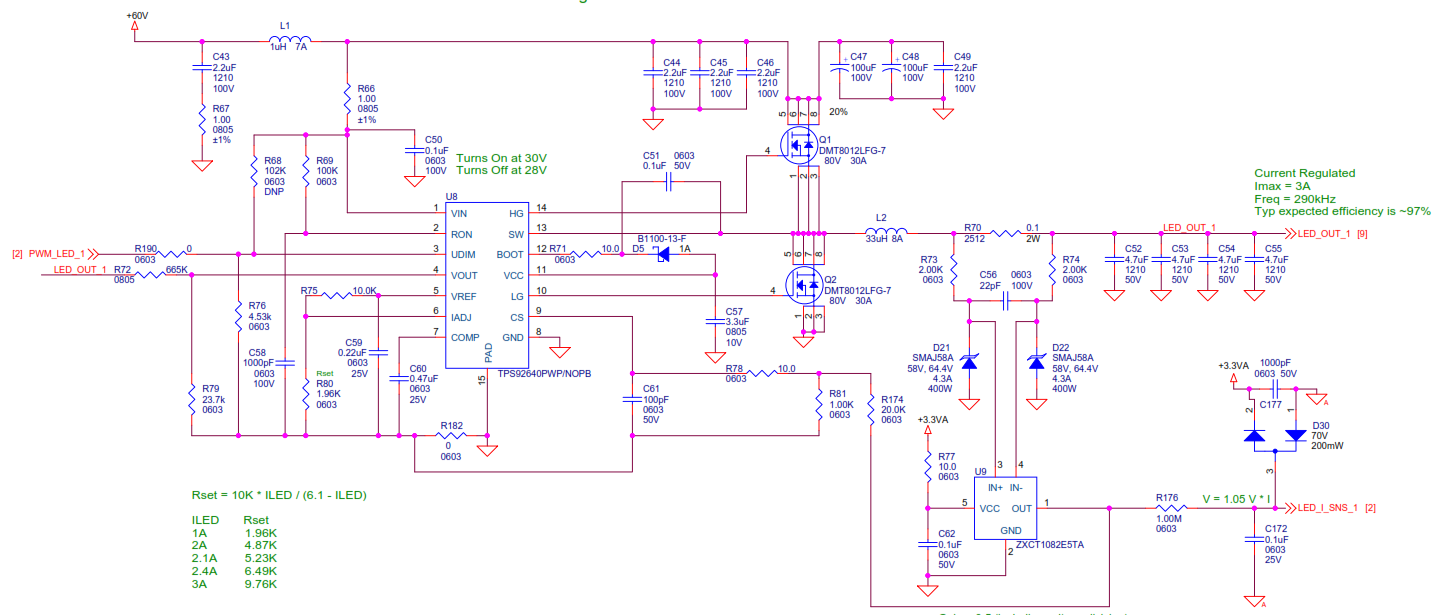This screenshot has width=1449, height=615.
Task: Select the D22 TVS diode symbol
Action: (x=1037, y=362)
